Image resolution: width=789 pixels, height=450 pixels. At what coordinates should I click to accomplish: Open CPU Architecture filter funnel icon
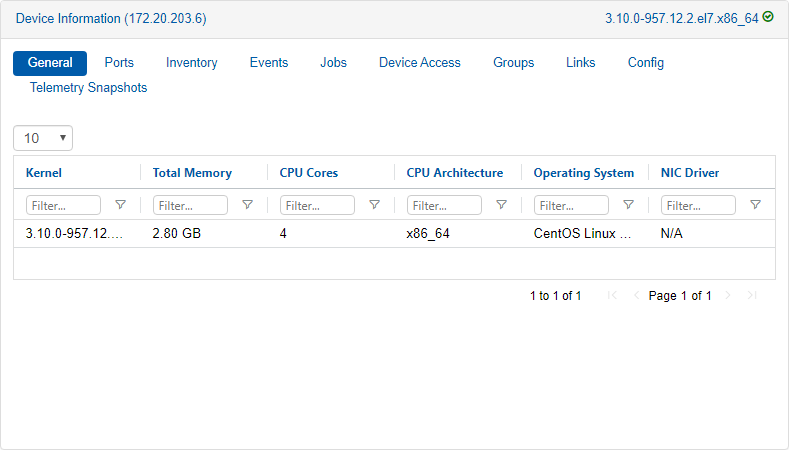pos(502,205)
